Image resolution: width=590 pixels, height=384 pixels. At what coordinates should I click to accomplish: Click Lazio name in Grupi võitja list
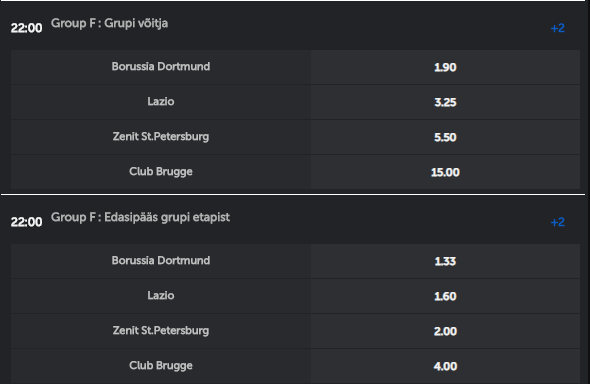click(x=161, y=102)
